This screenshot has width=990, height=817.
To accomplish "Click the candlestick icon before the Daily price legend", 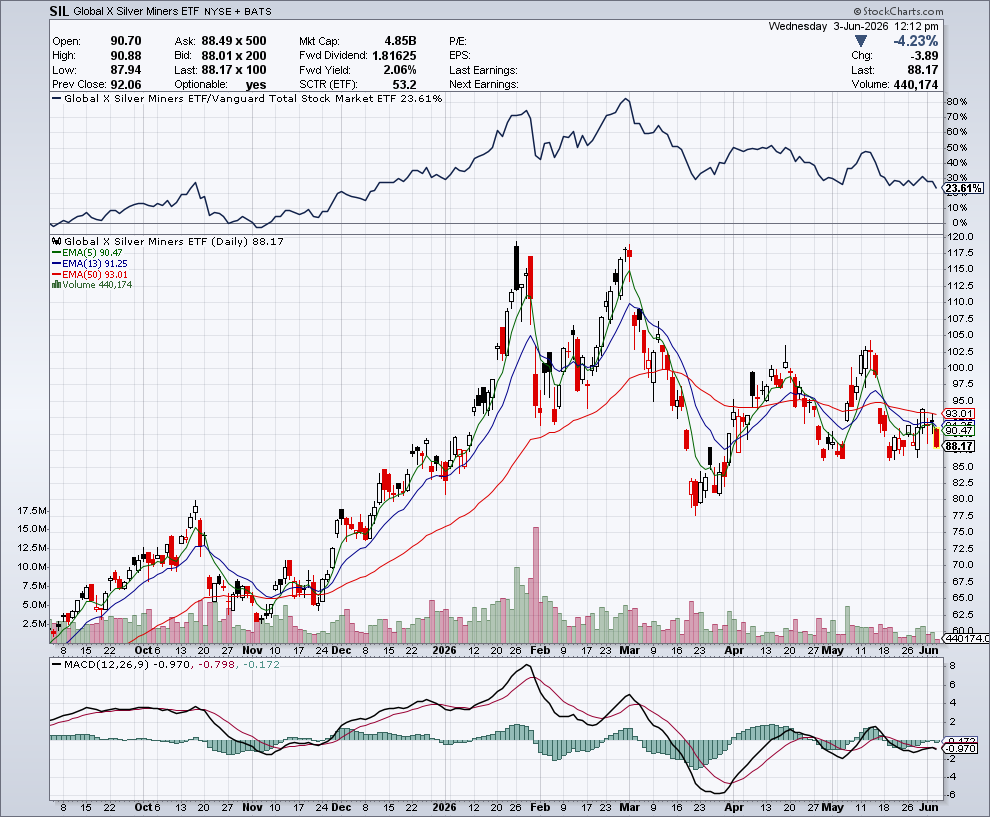I will [57, 241].
